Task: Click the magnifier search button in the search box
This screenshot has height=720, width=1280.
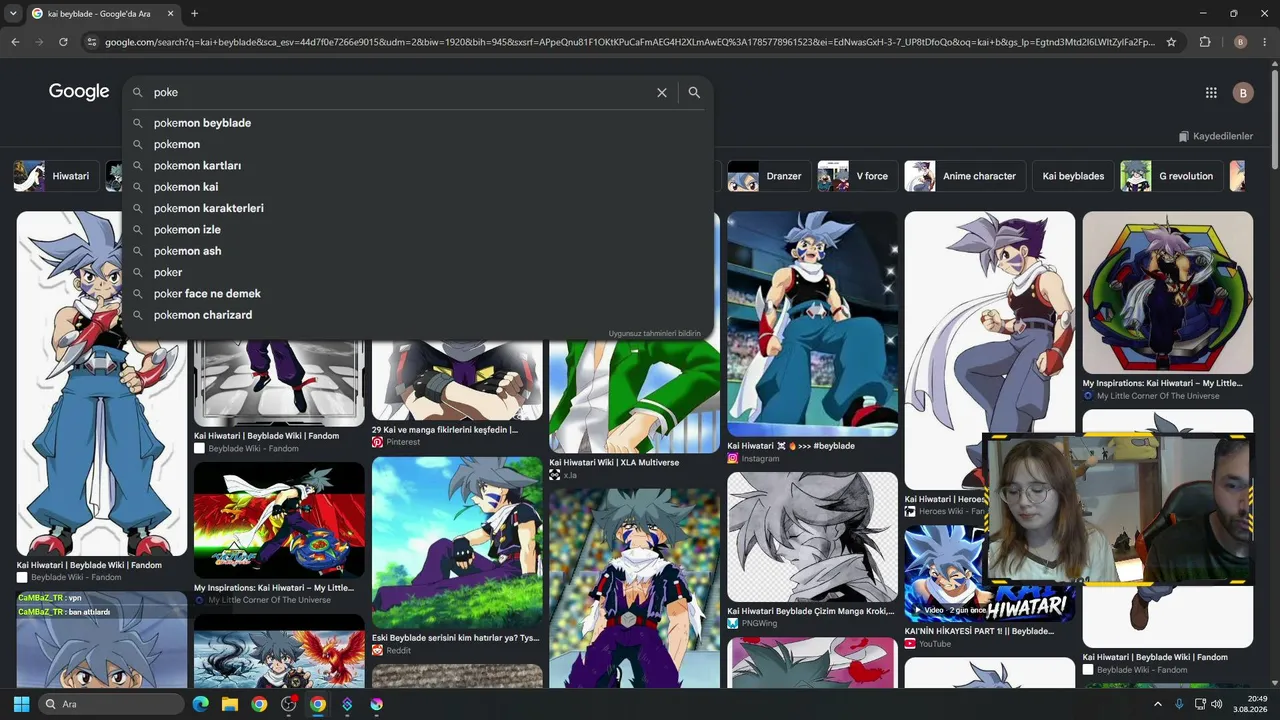Action: [x=694, y=92]
